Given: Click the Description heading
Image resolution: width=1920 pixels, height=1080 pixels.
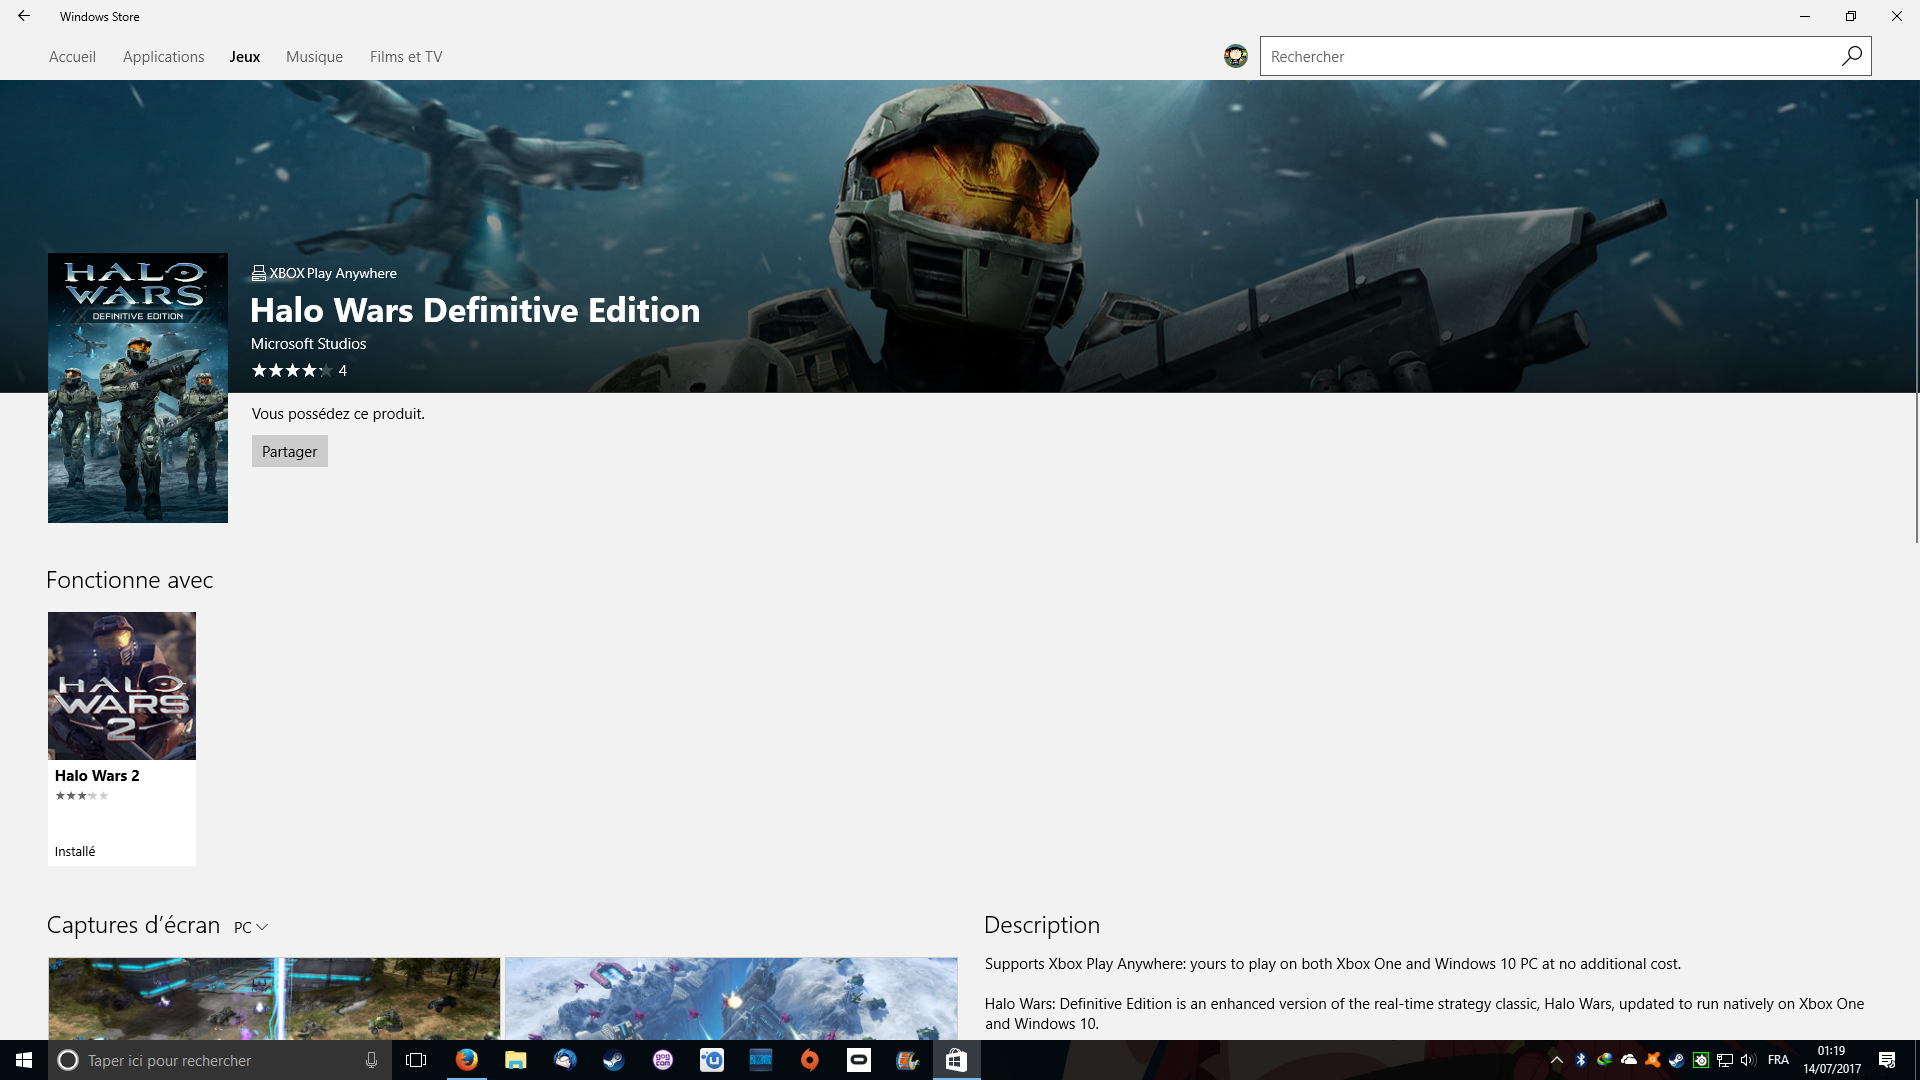Looking at the screenshot, I should [x=1042, y=926].
